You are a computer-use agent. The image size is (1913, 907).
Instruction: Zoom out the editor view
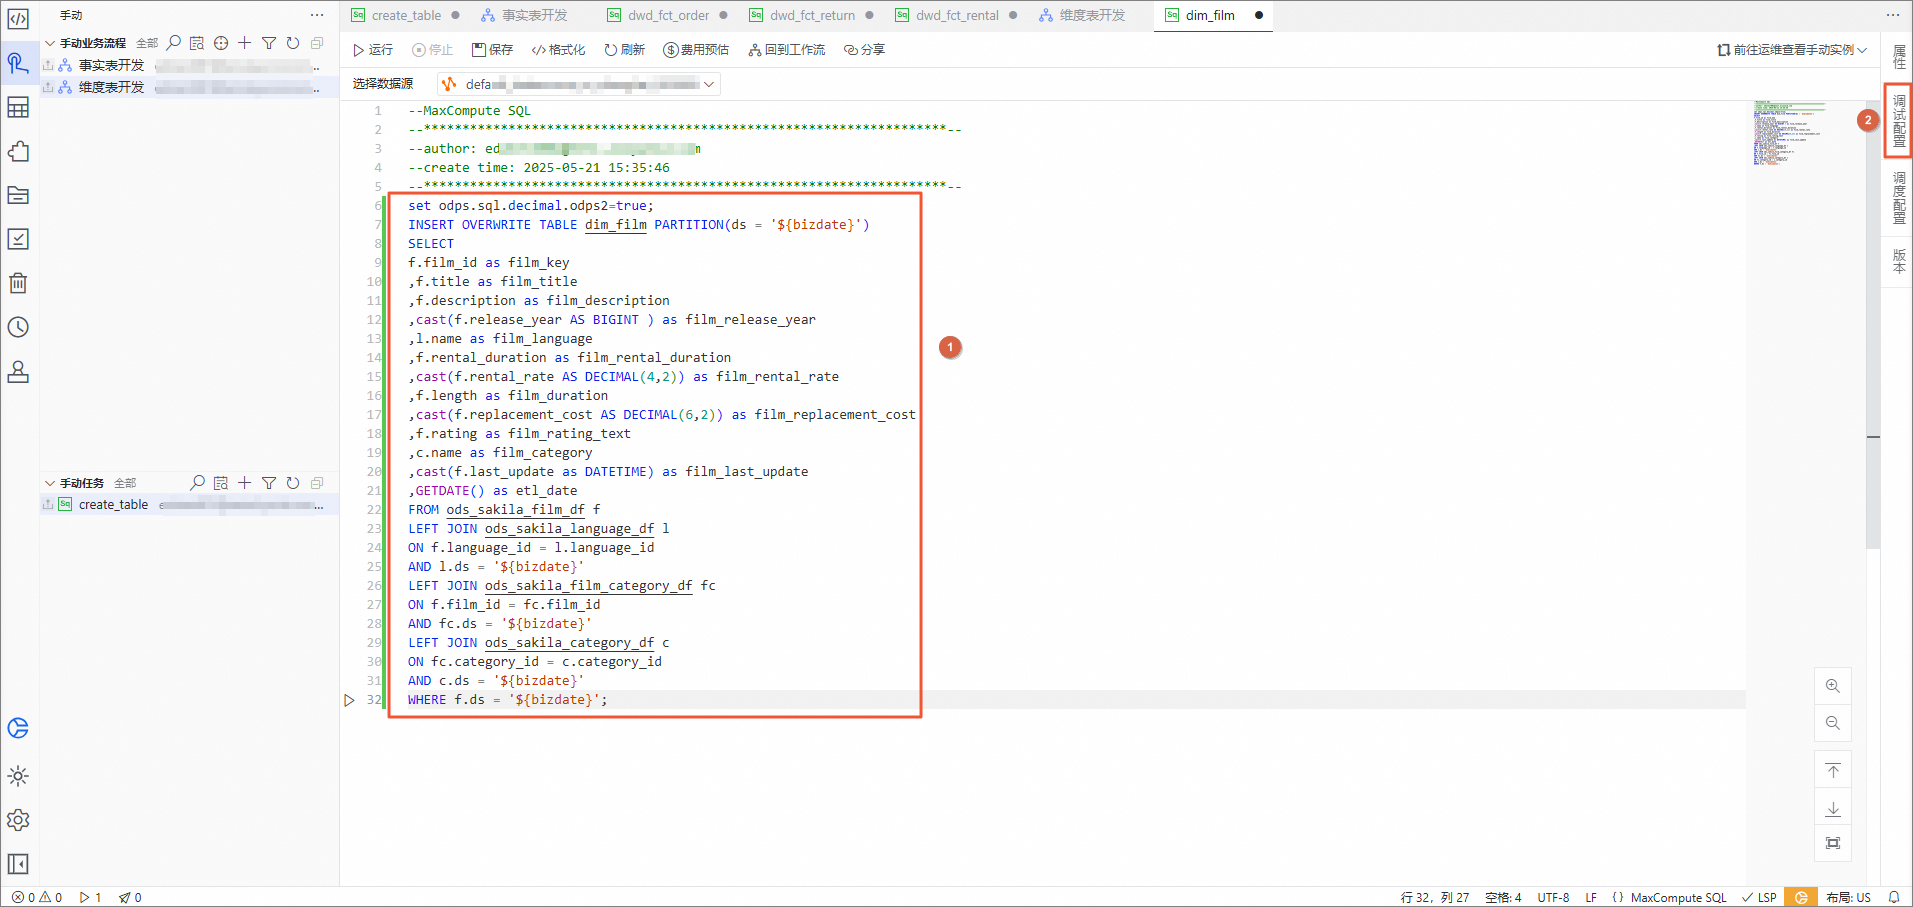click(x=1833, y=723)
